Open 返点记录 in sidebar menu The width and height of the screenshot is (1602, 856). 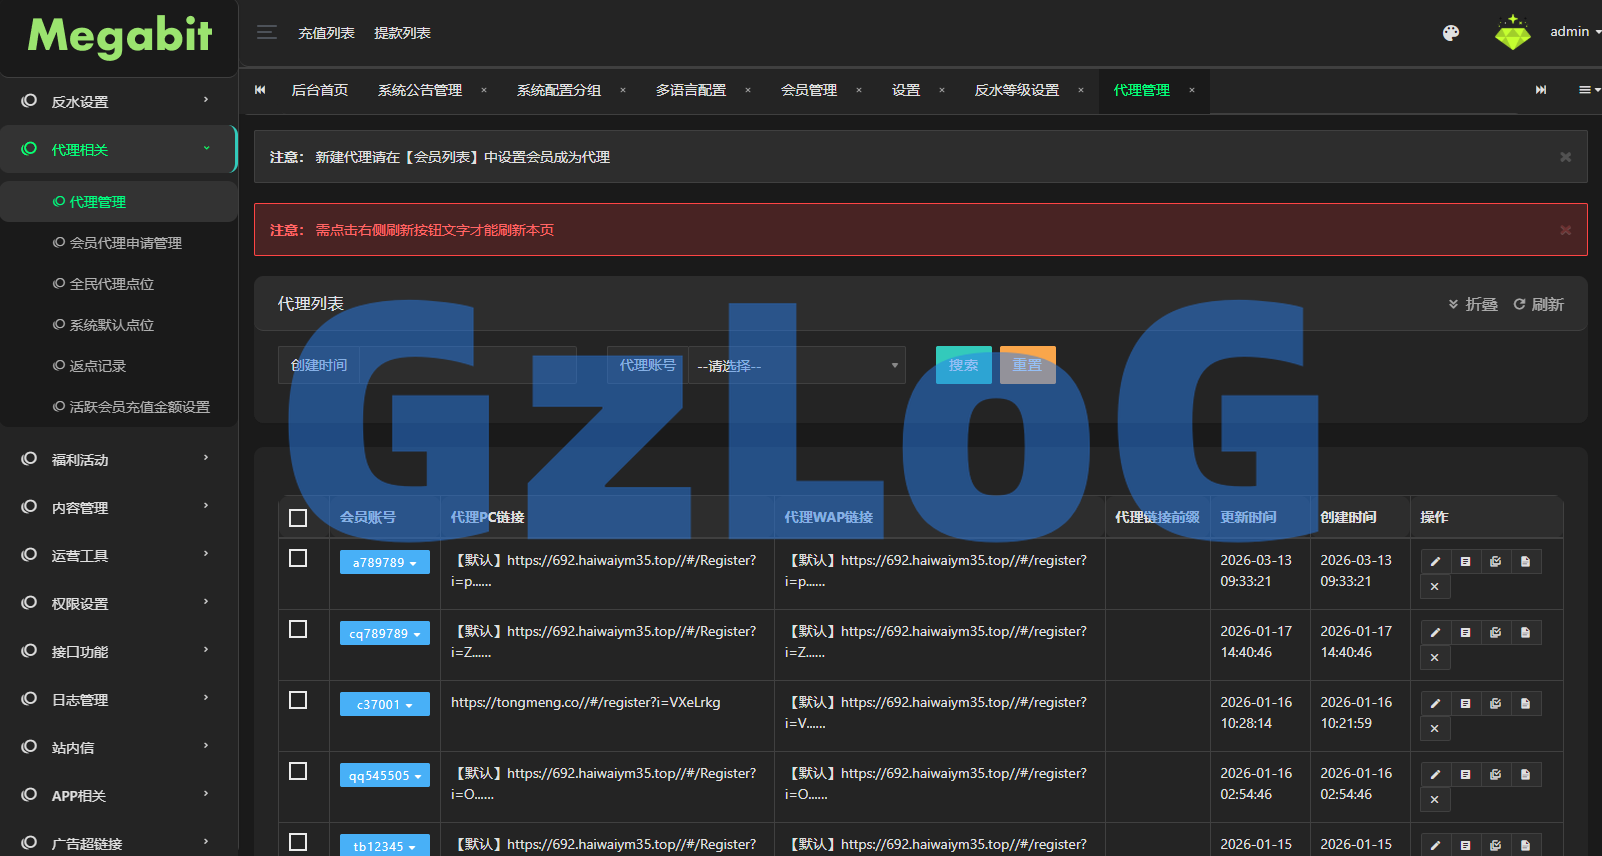click(x=98, y=366)
